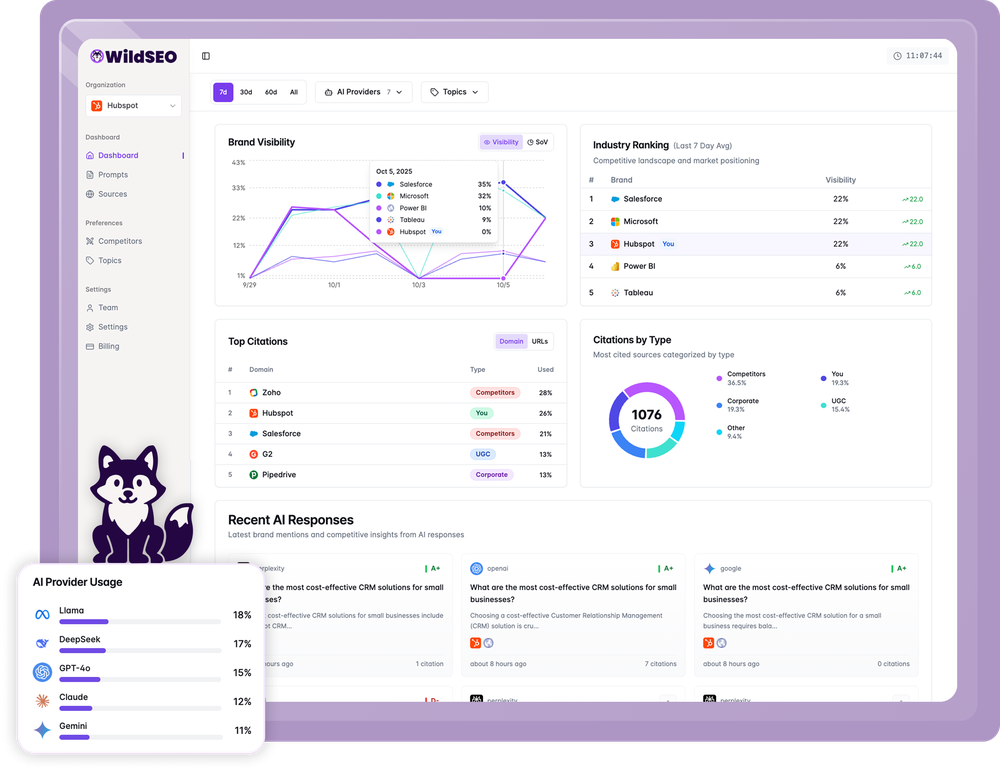The height and width of the screenshot is (771, 1000).
Task: Click the WildSEO logo icon
Action: [97, 56]
